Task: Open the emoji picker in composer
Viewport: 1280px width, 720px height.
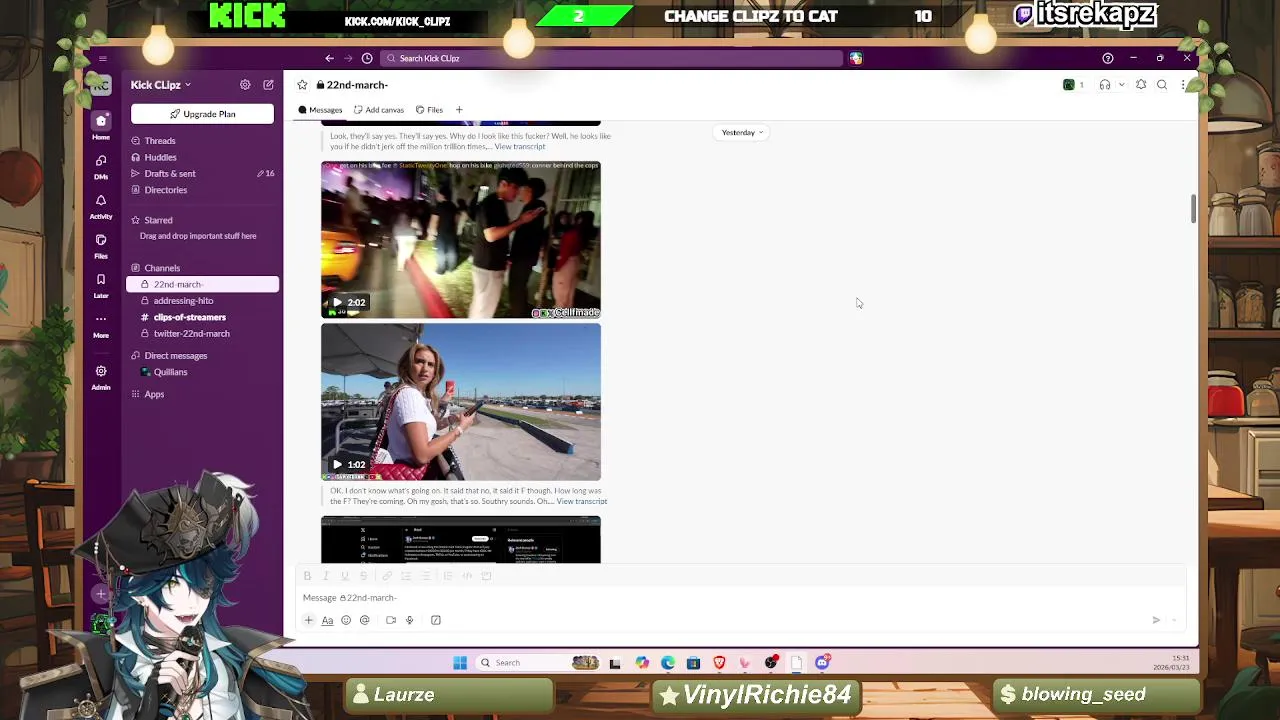Action: click(x=346, y=620)
